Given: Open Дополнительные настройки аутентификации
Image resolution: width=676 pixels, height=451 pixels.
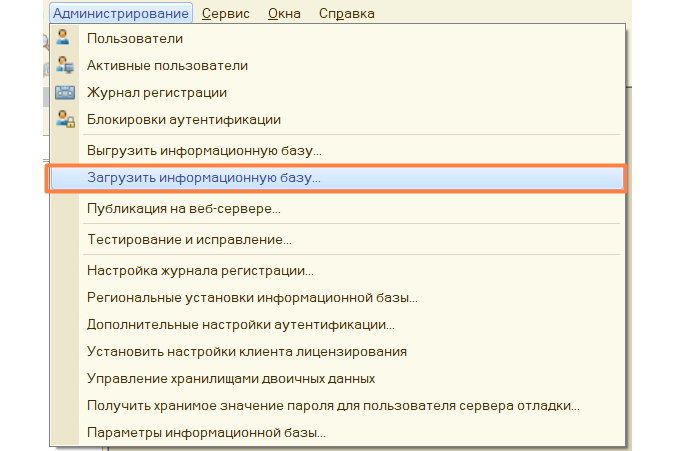Looking at the screenshot, I should pos(338,325).
